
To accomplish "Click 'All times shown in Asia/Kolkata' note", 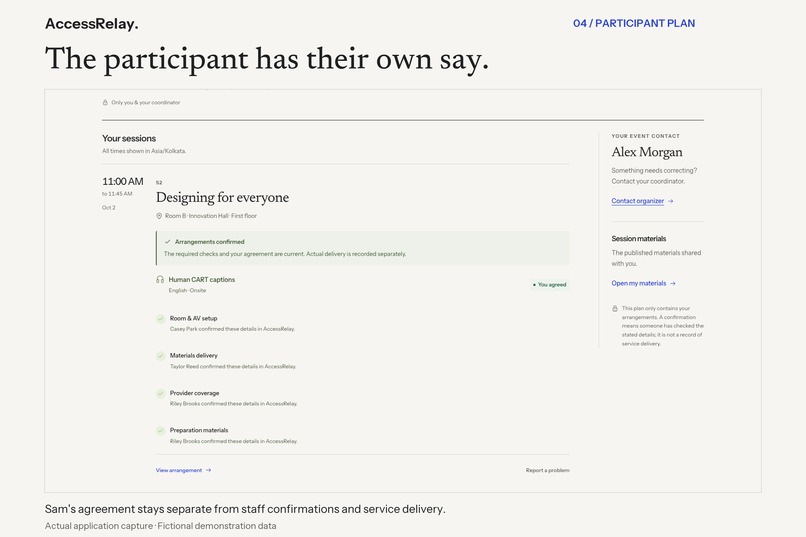I will 144,151.
